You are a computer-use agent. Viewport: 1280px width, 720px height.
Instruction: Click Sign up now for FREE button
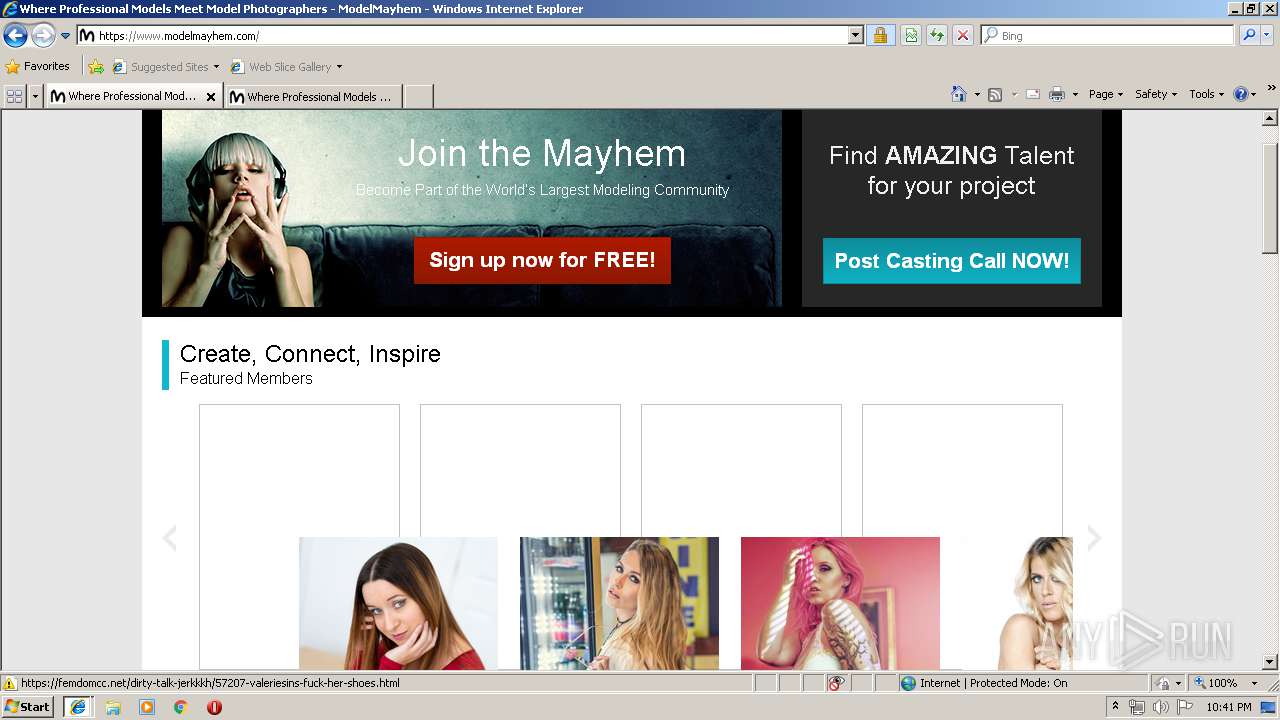click(542, 260)
